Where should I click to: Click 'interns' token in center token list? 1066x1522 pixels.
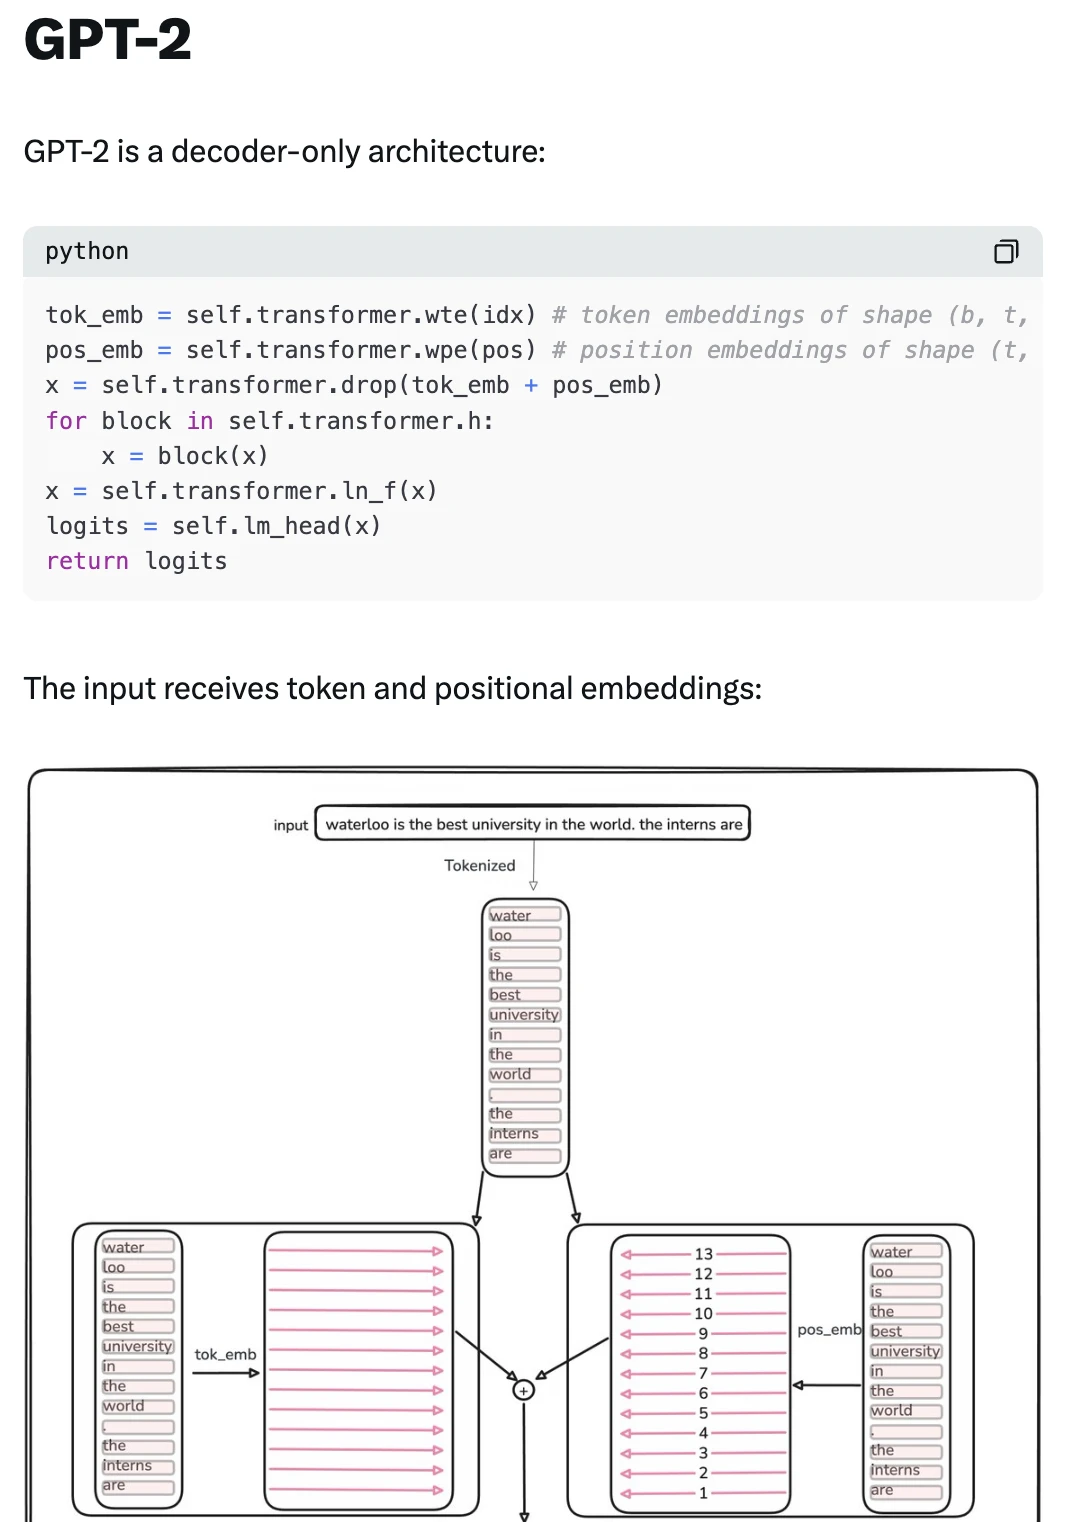[524, 1134]
